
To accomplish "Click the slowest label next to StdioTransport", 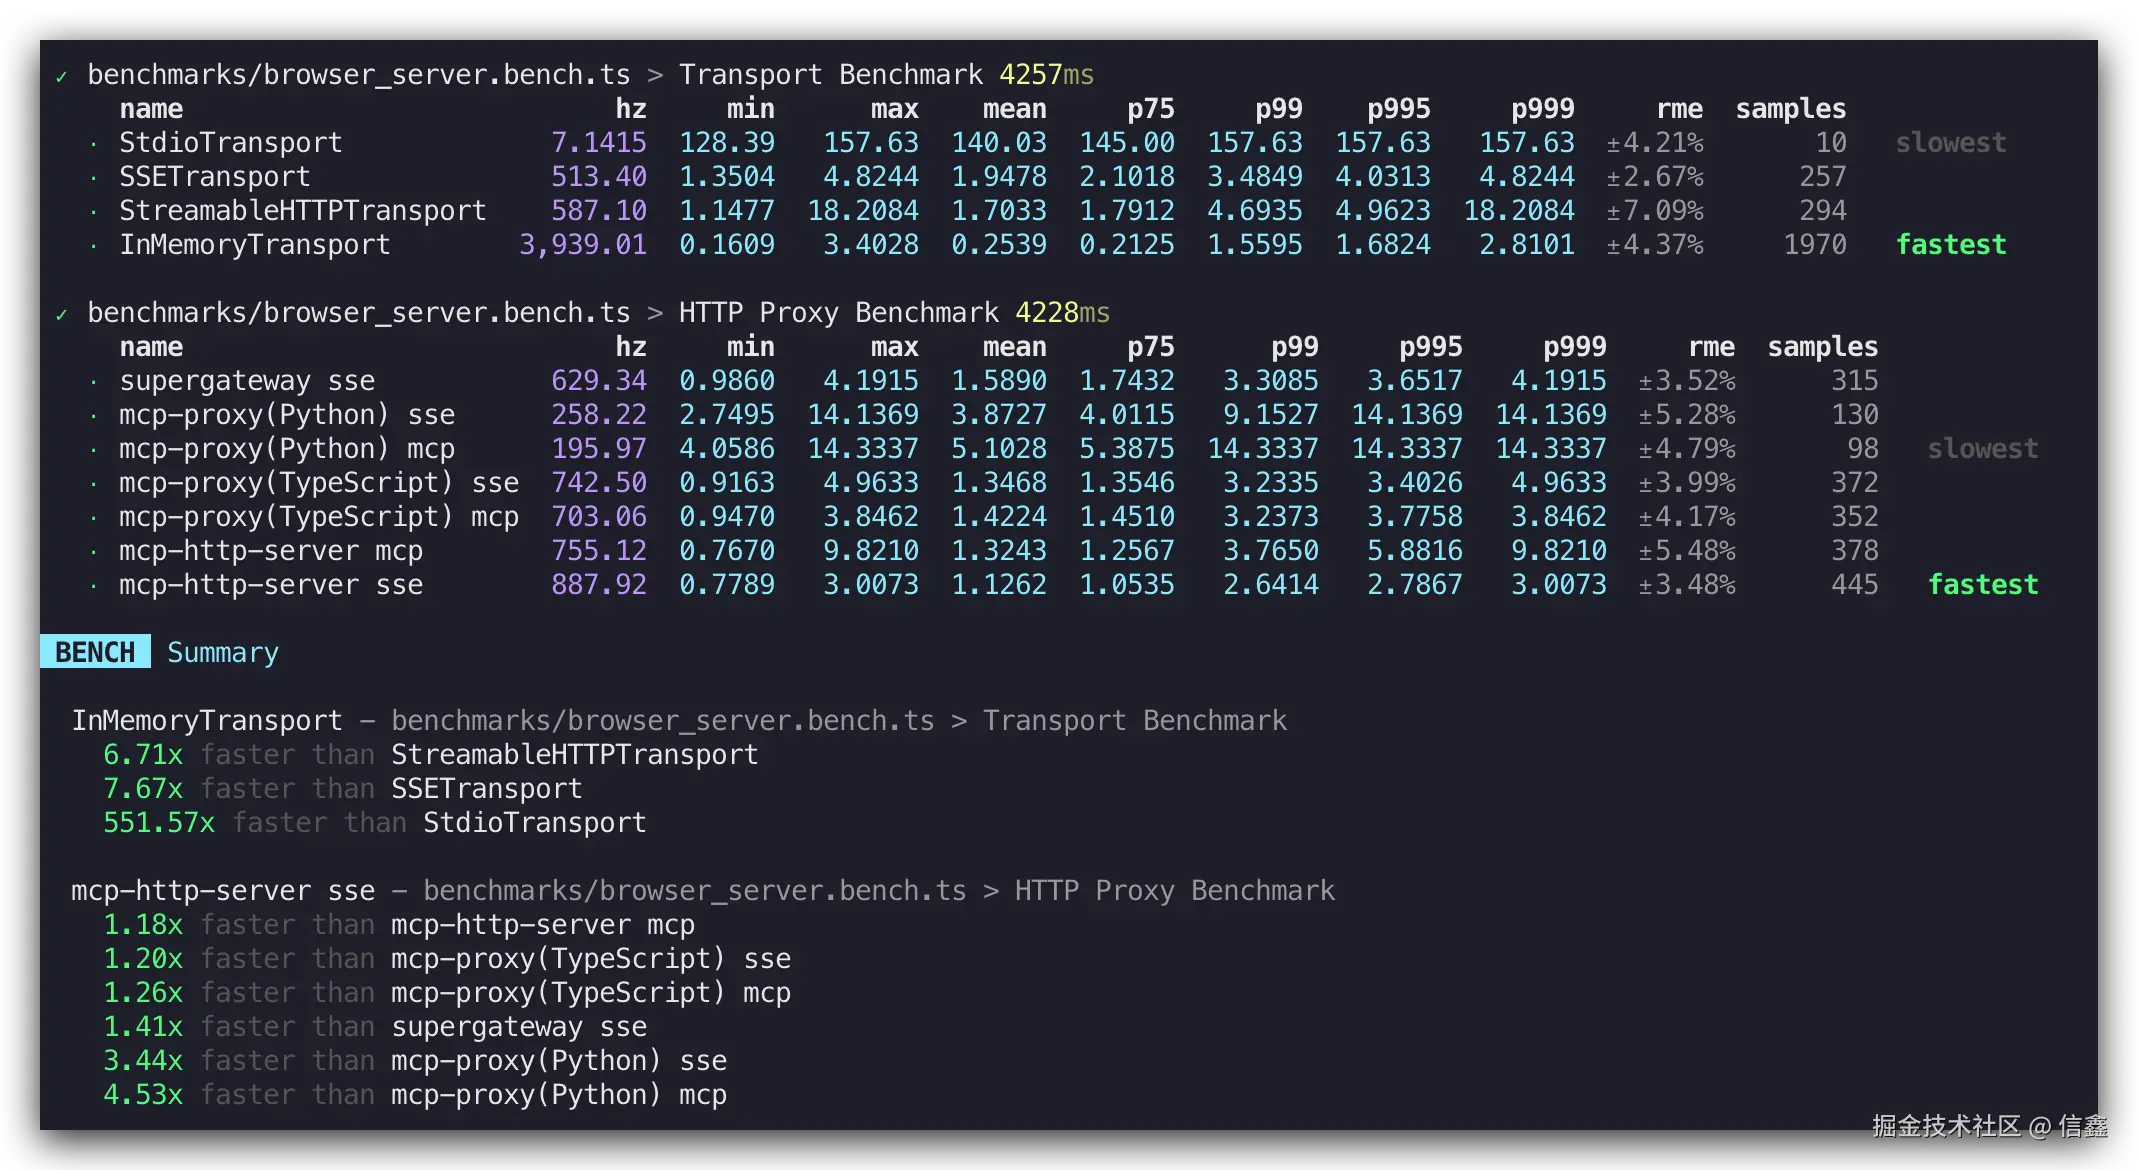I will tap(1951, 143).
